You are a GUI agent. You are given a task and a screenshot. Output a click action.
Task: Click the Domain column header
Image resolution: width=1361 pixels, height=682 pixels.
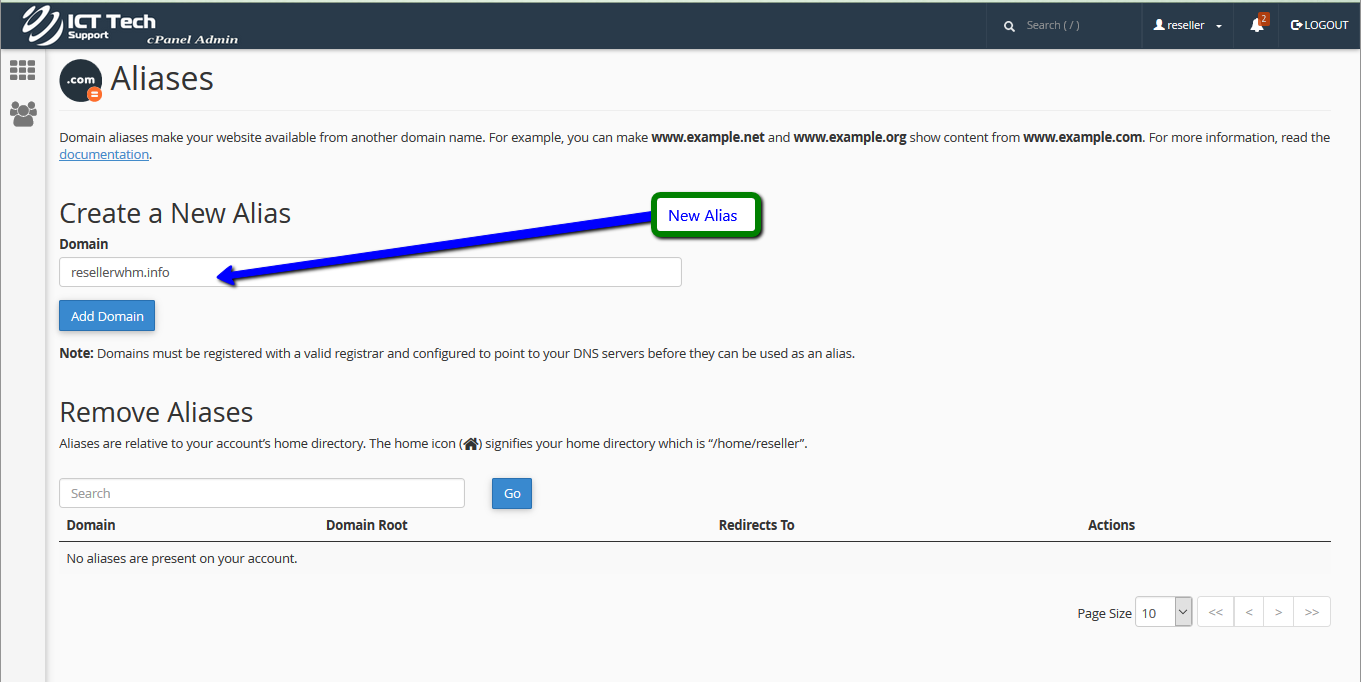[x=91, y=525]
